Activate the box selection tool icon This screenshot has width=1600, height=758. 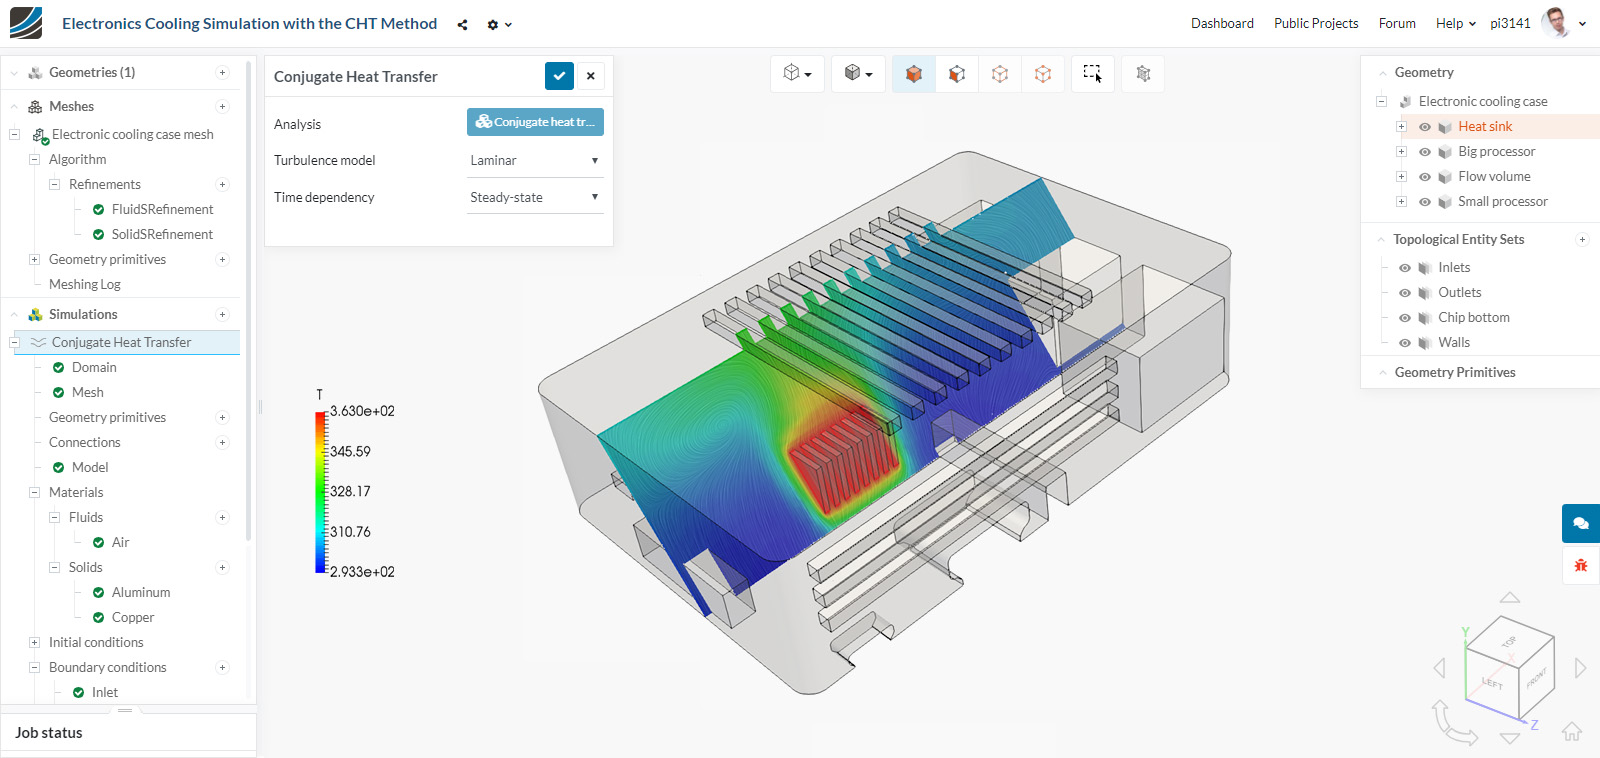pos(1092,74)
